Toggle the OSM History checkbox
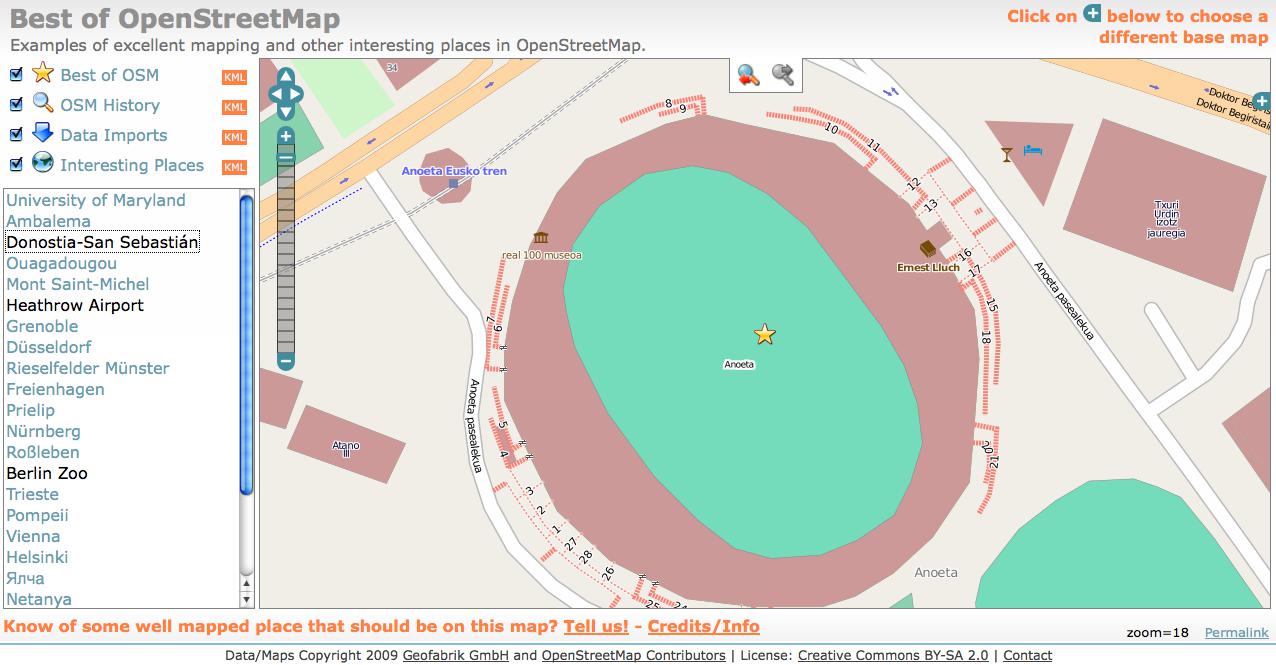Image resolution: width=1276 pixels, height=665 pixels. (15, 105)
